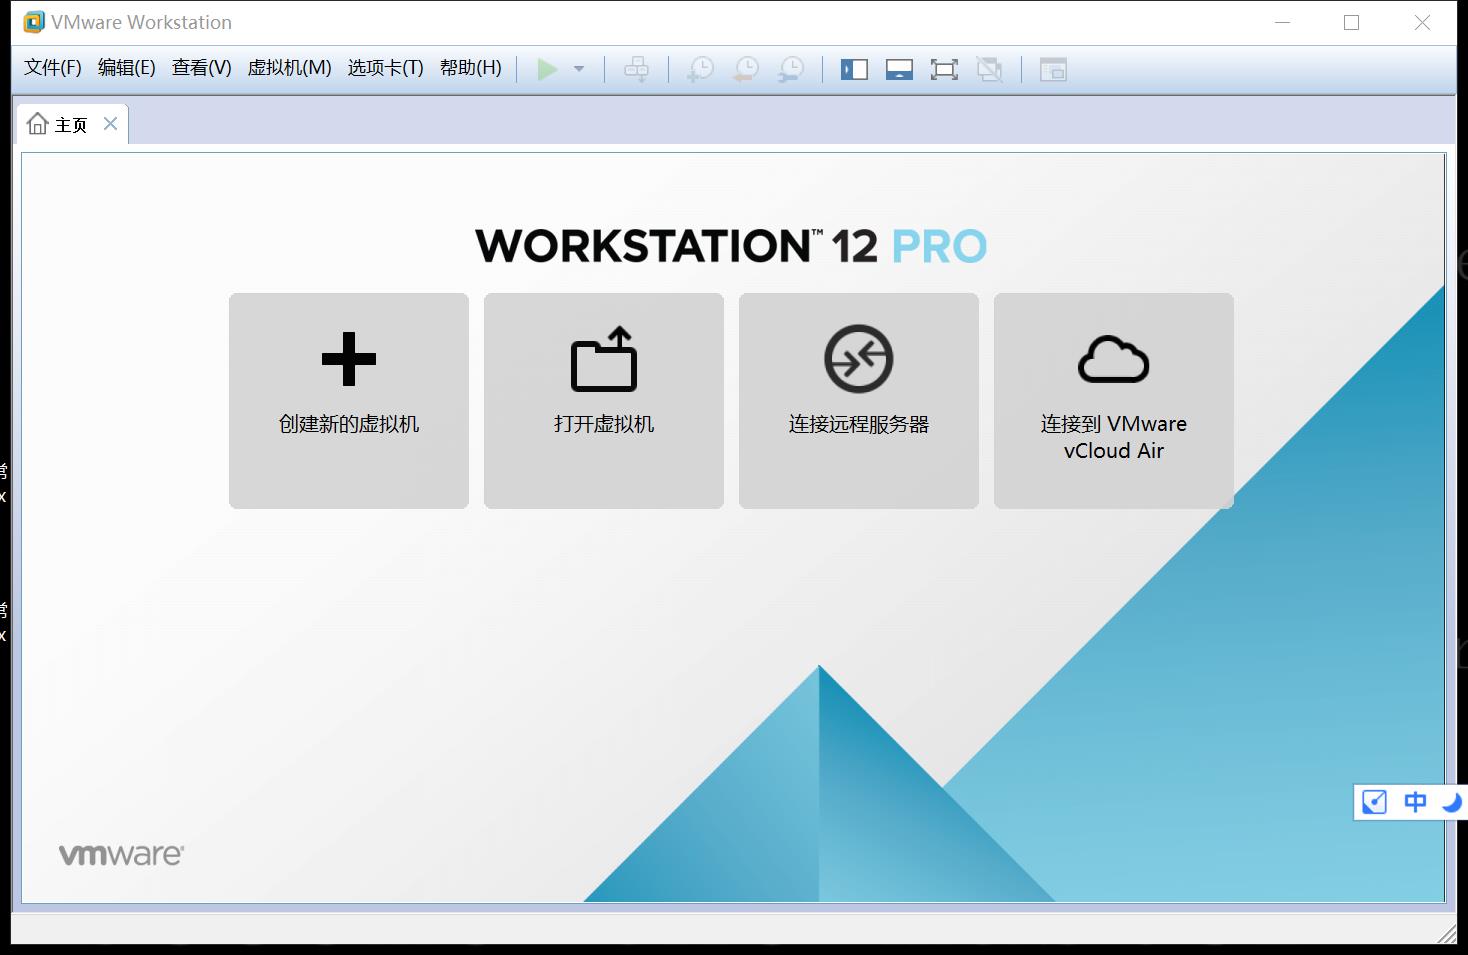Screen dimensions: 1468x955
Task: Click 创建新的虚拟机 tile
Action: [x=349, y=400]
